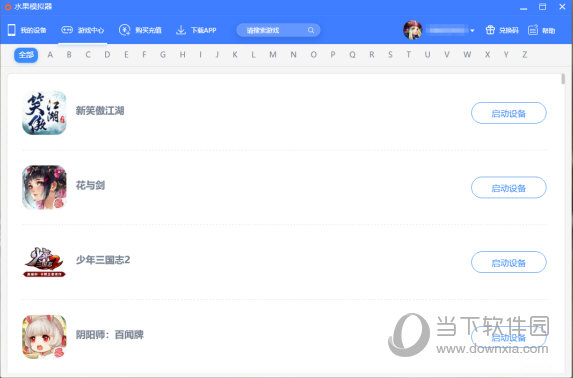Filter games by letter T

(x=409, y=55)
